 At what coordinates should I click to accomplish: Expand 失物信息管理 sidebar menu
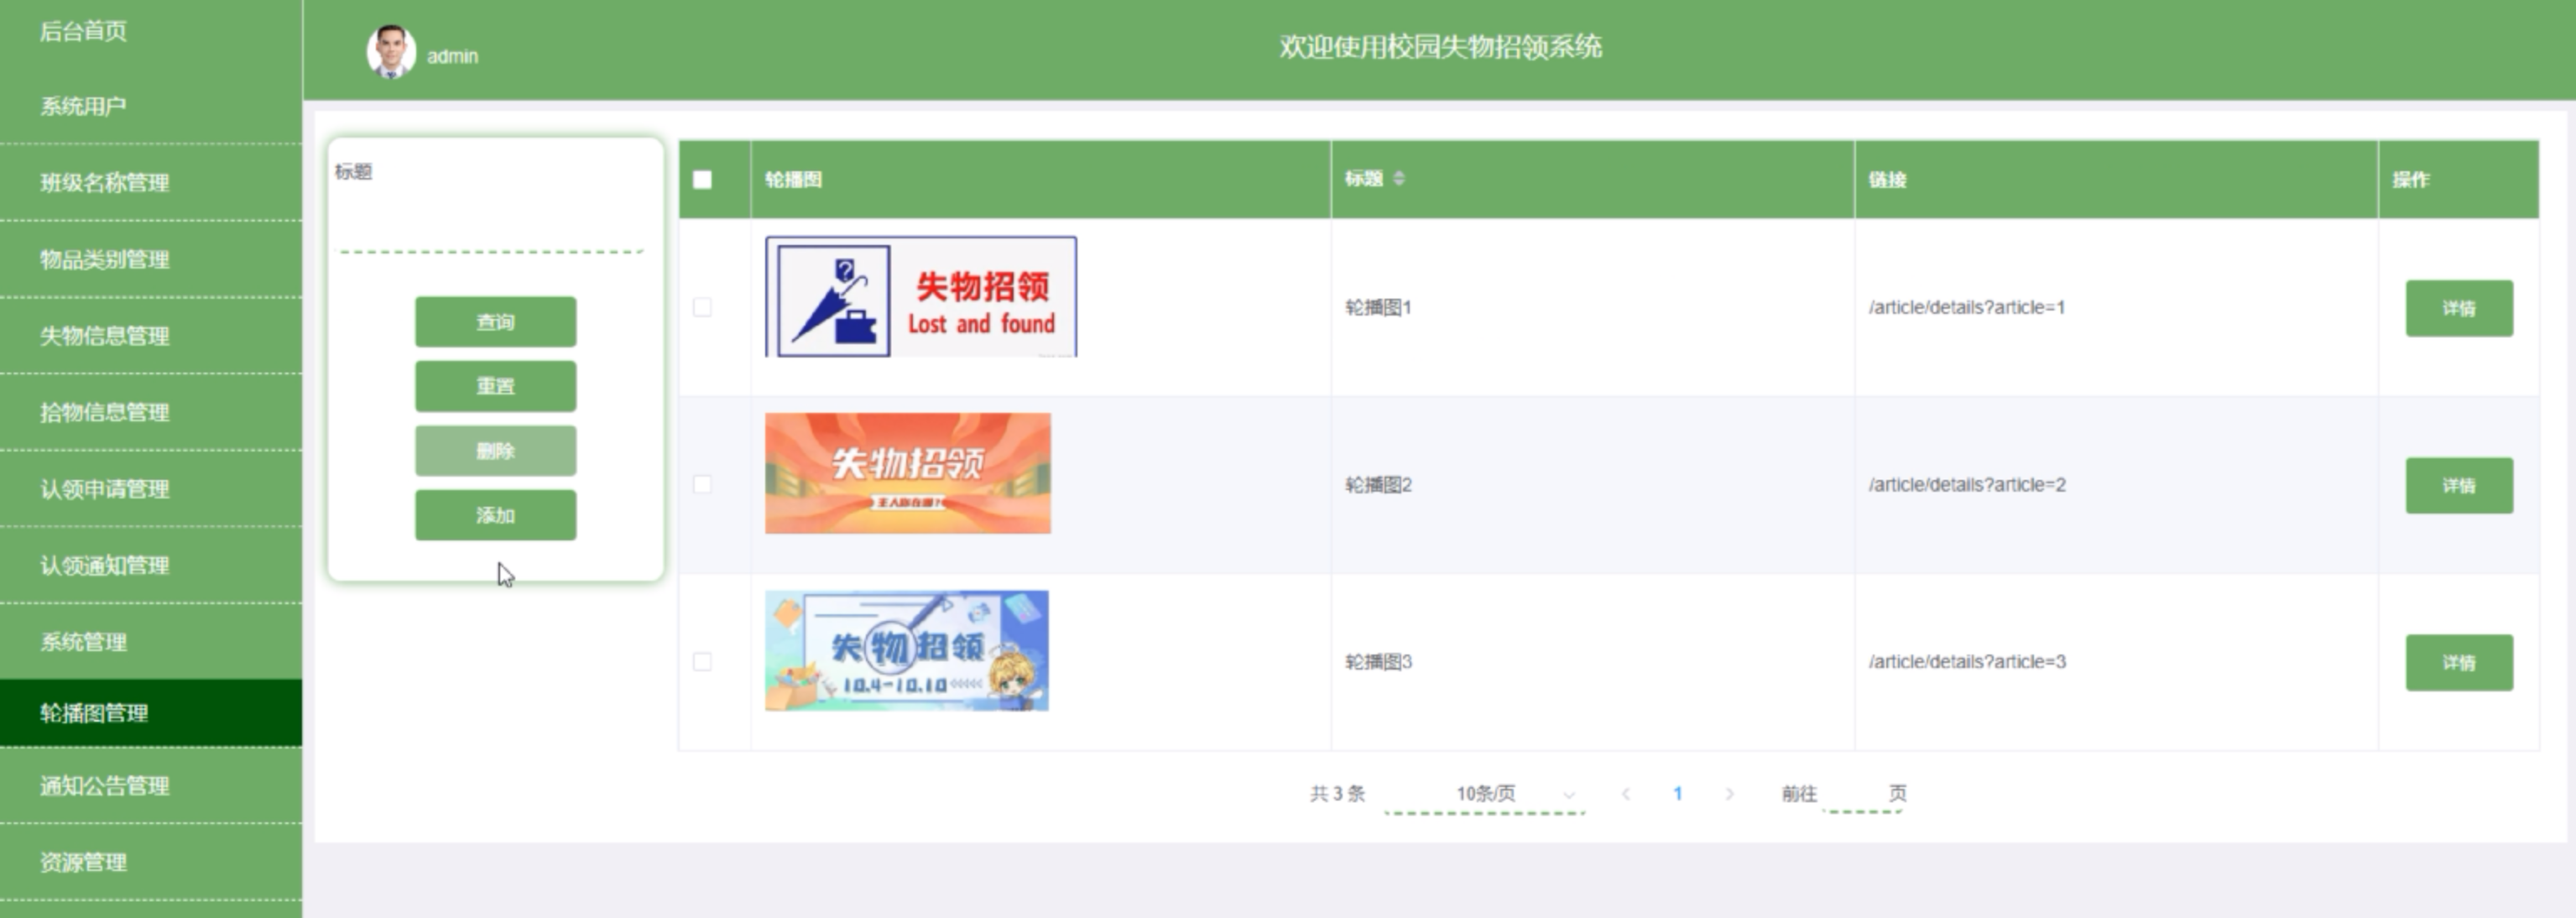[x=104, y=336]
